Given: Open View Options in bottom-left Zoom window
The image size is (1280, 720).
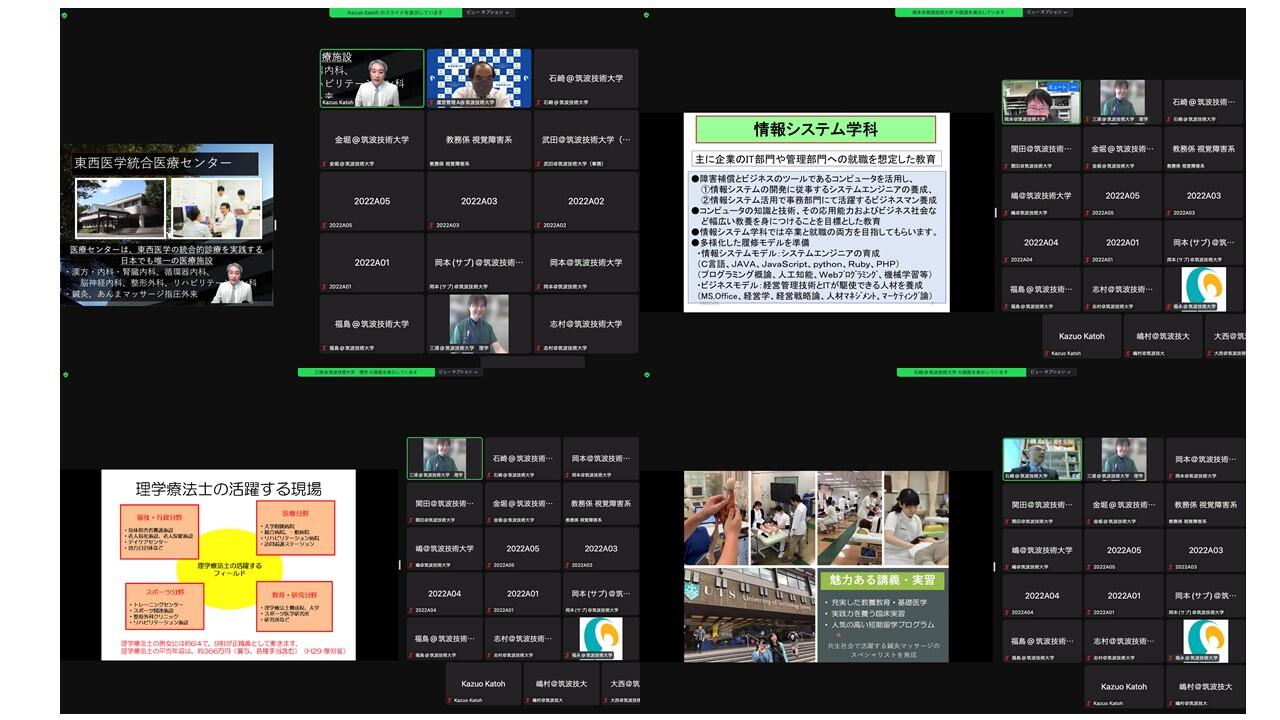Looking at the screenshot, I should pyautogui.click(x=458, y=372).
